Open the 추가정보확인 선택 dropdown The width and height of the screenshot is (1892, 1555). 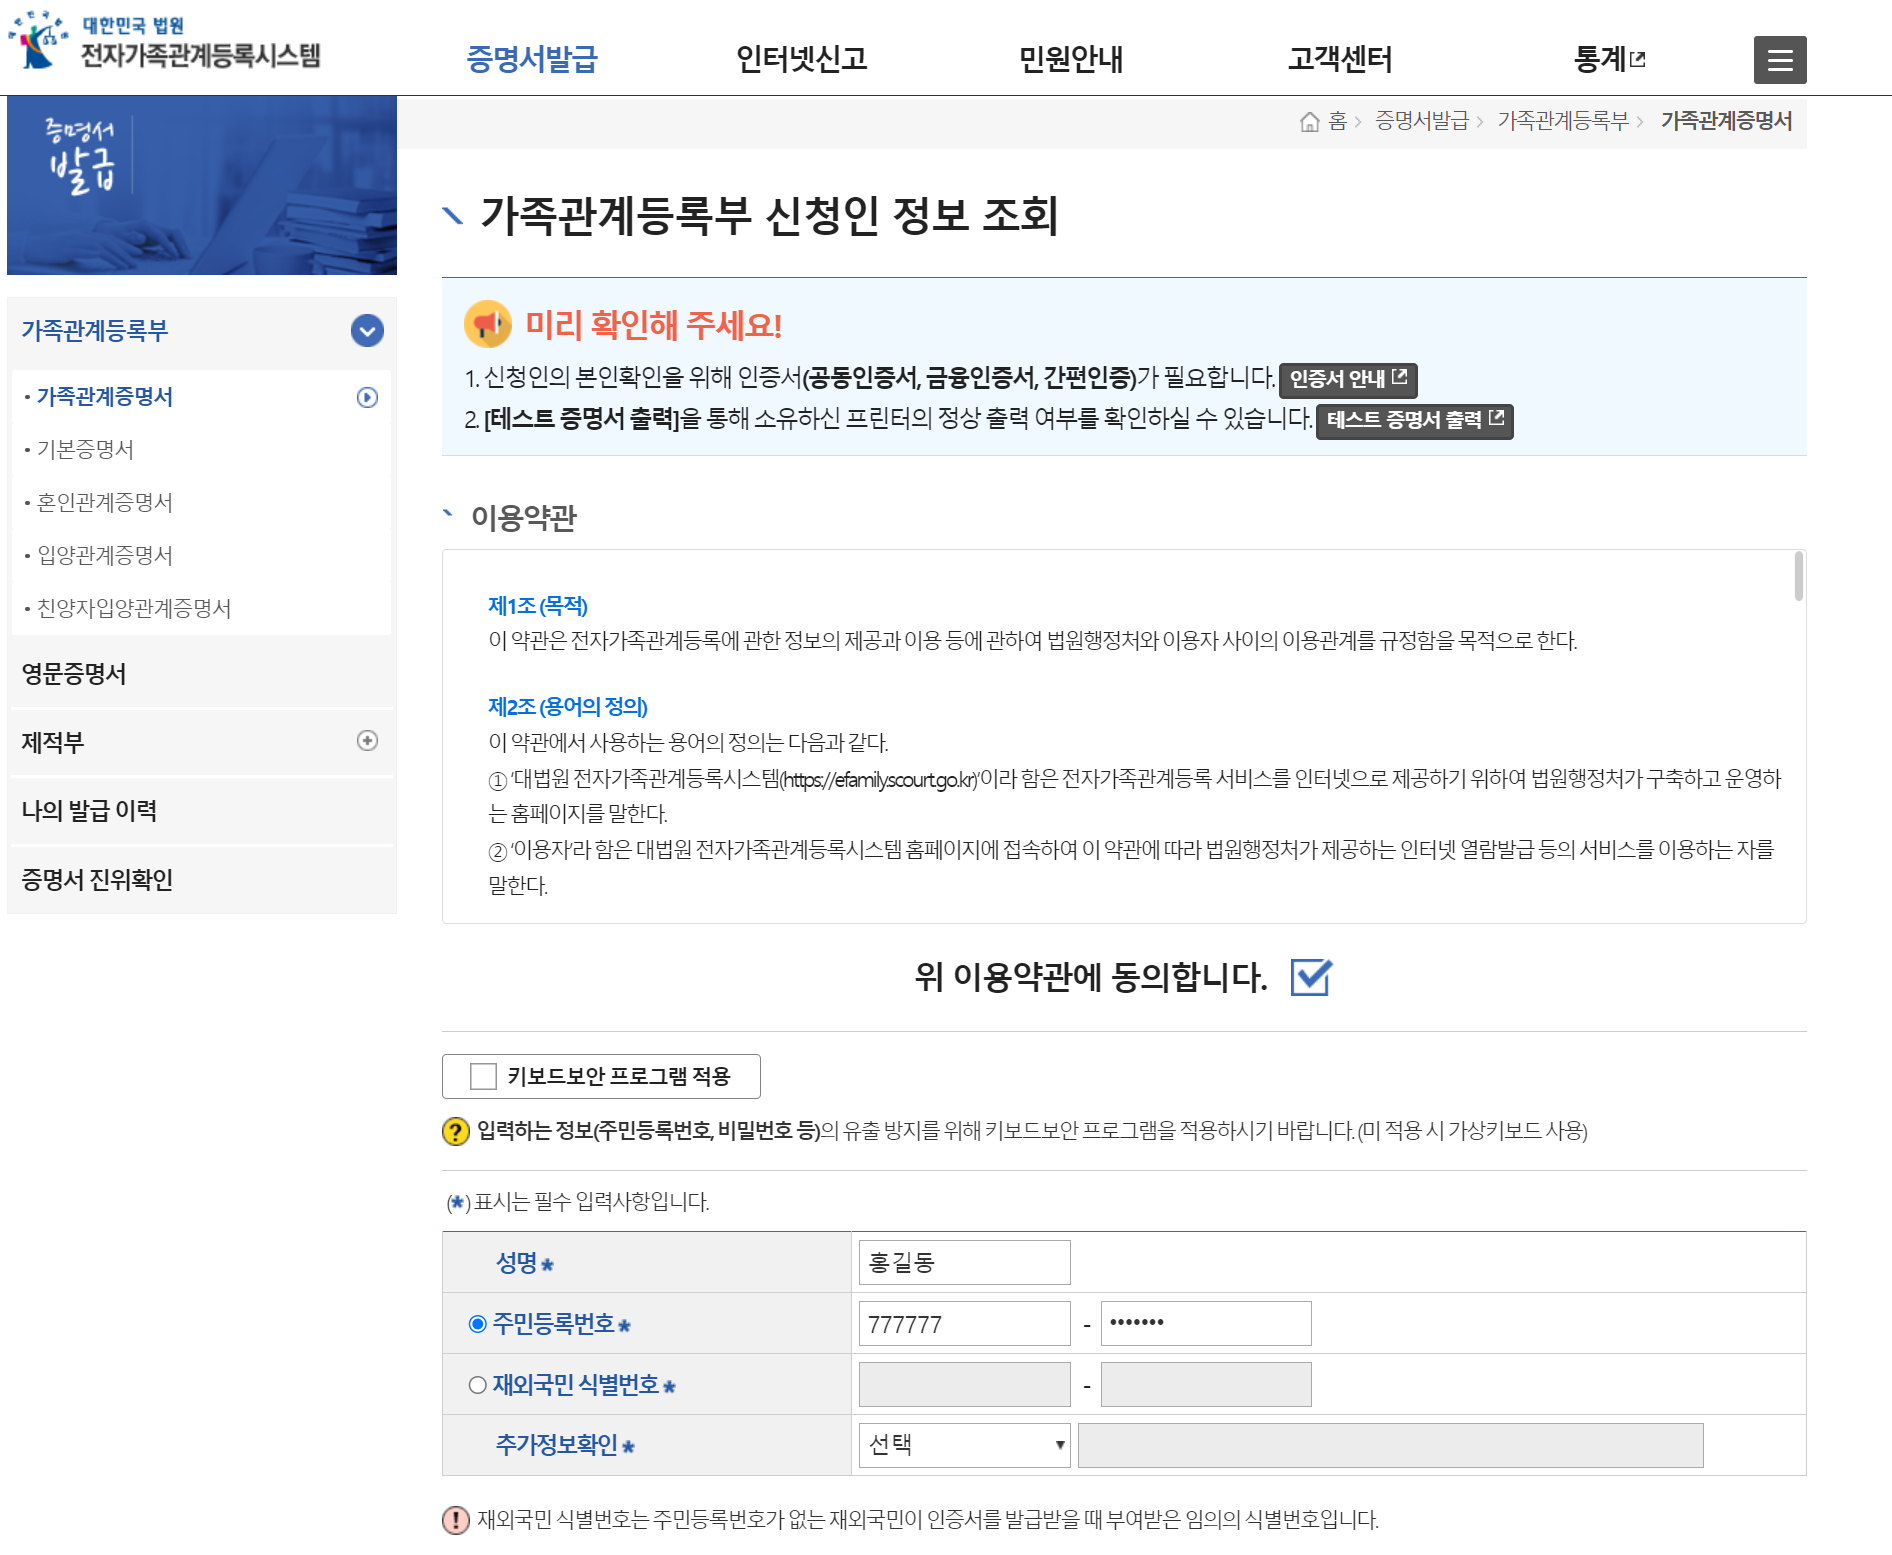pyautogui.click(x=962, y=1444)
